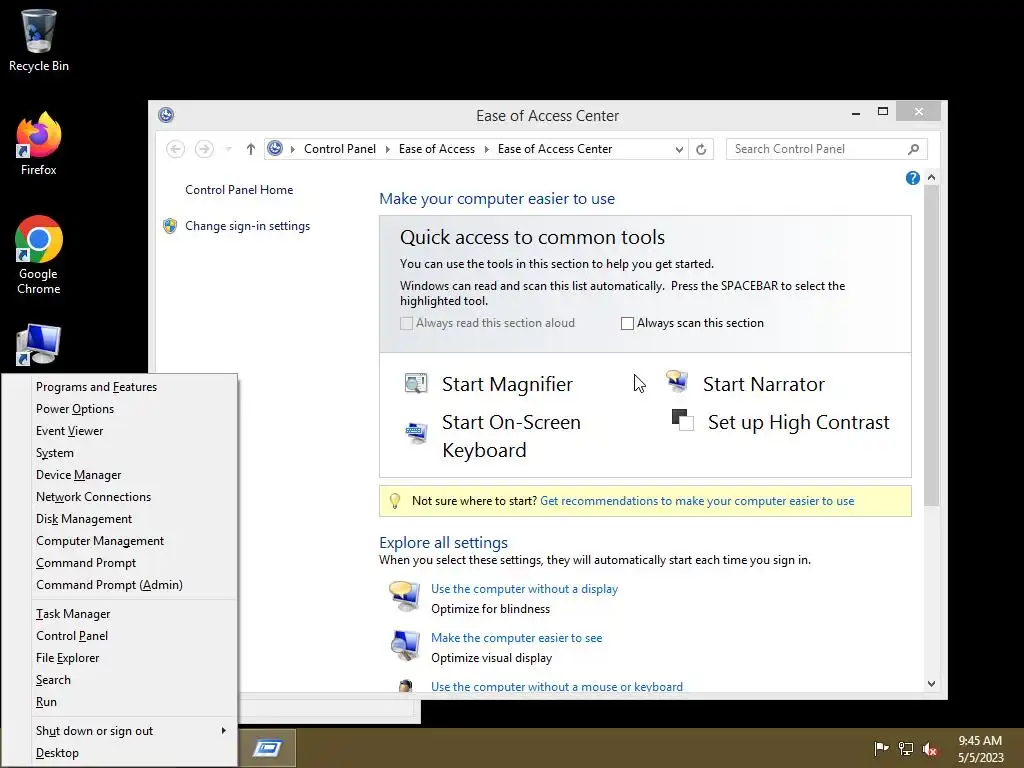The width and height of the screenshot is (1024, 768).
Task: Go back with the Back arrow
Action: (x=175, y=149)
